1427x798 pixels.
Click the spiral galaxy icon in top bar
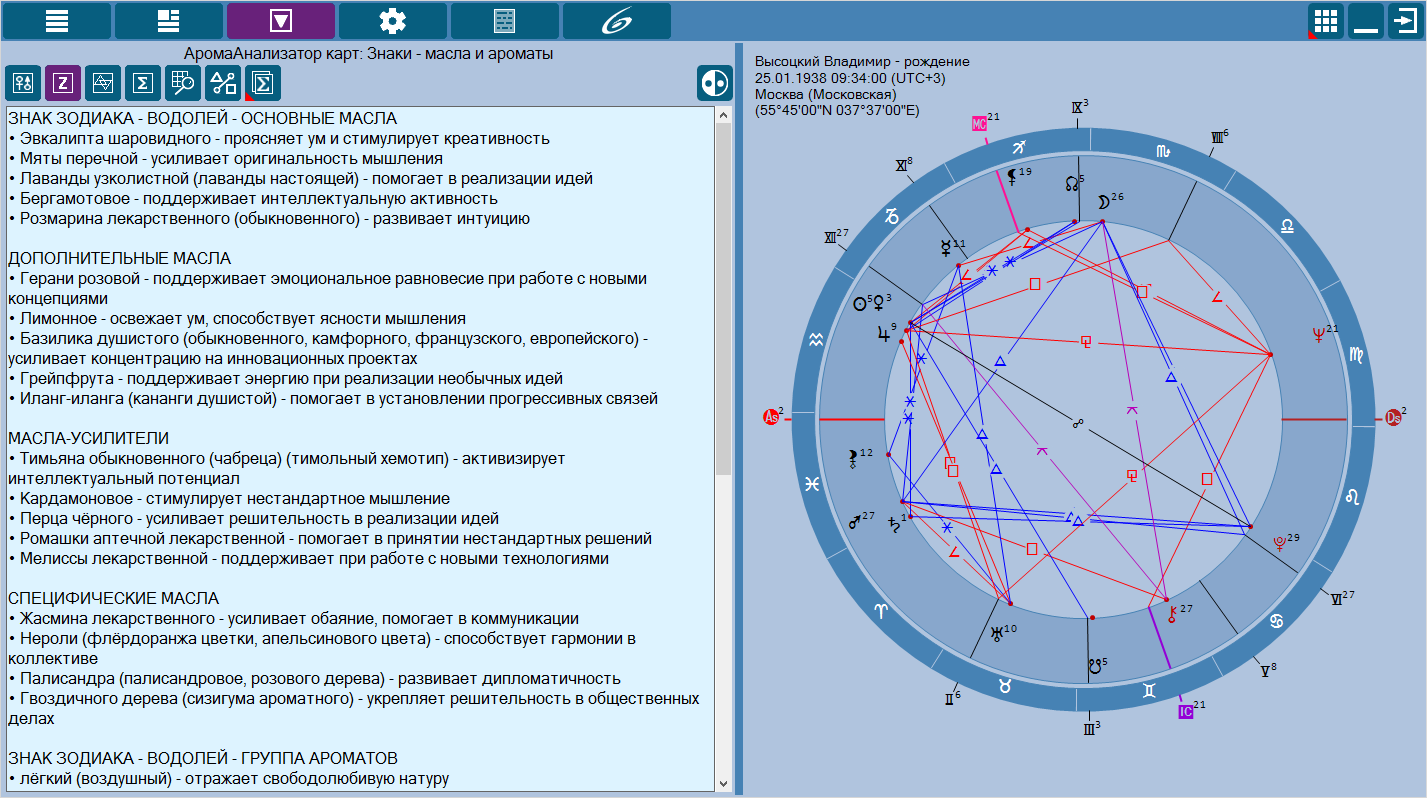click(617, 20)
